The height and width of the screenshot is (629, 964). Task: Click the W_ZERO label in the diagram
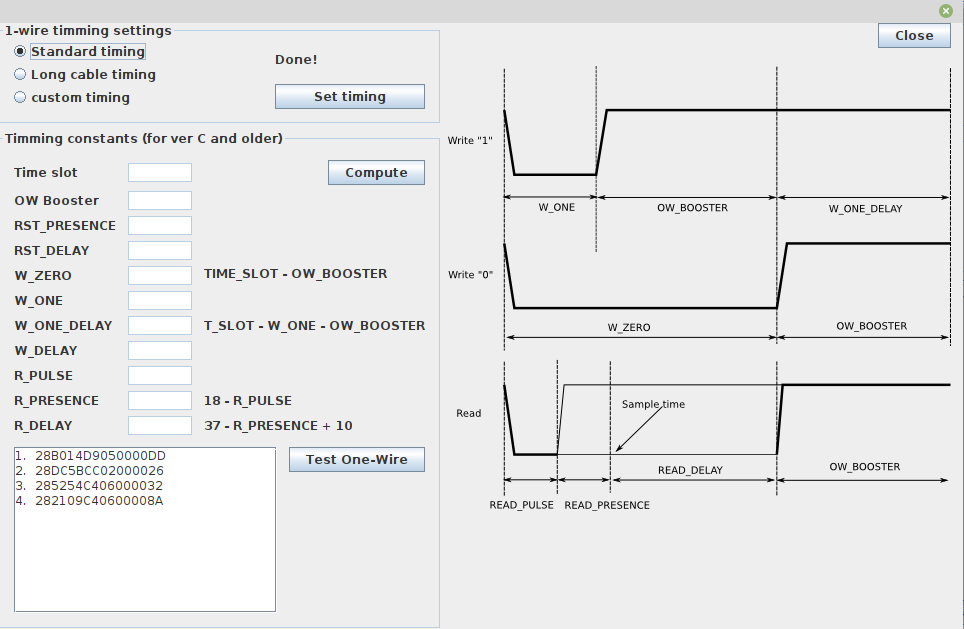[628, 327]
